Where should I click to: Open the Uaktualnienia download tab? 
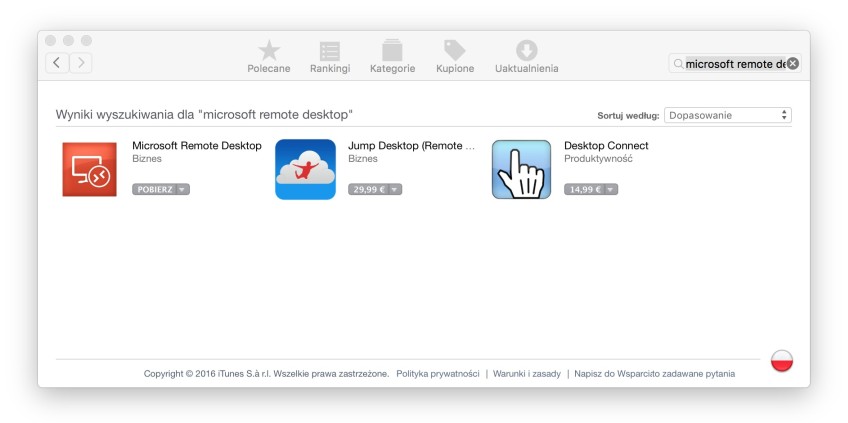pos(526,56)
